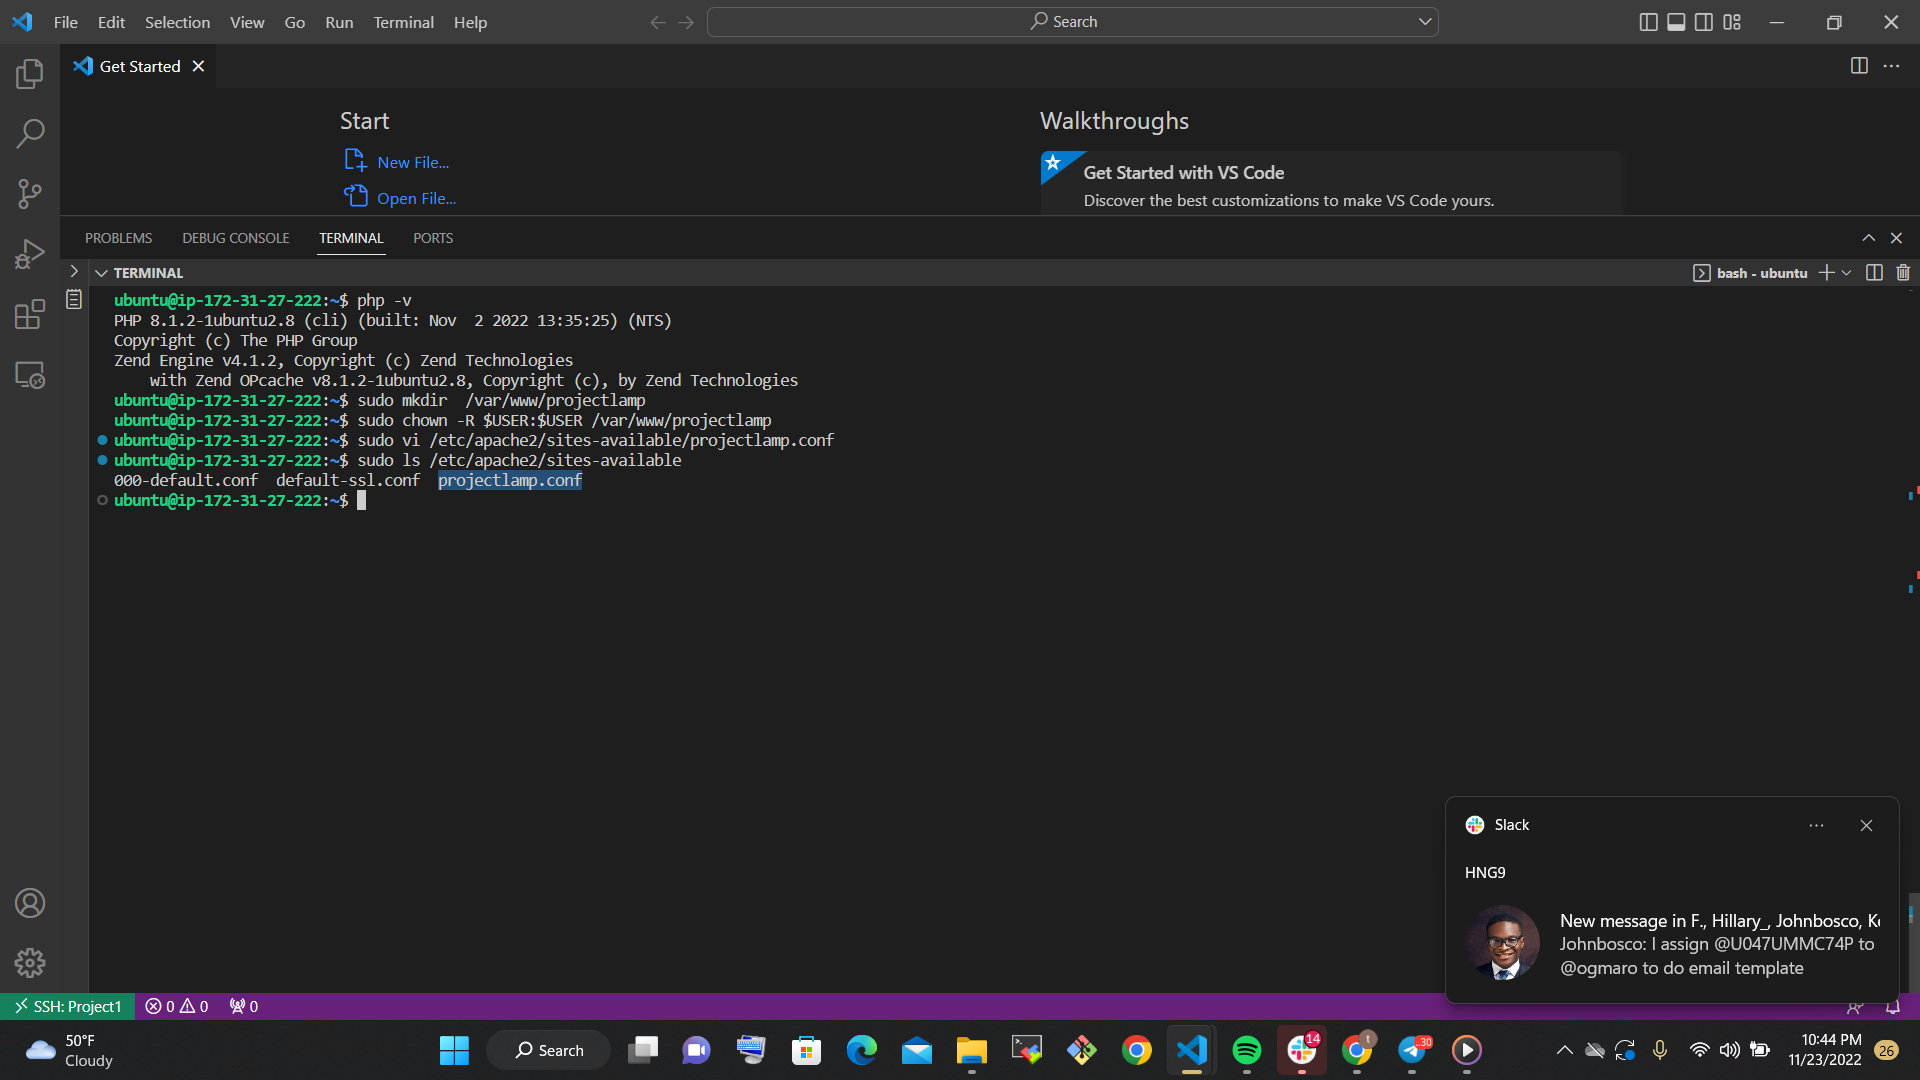
Task: Open the Manage settings gear icon
Action: click(x=29, y=962)
